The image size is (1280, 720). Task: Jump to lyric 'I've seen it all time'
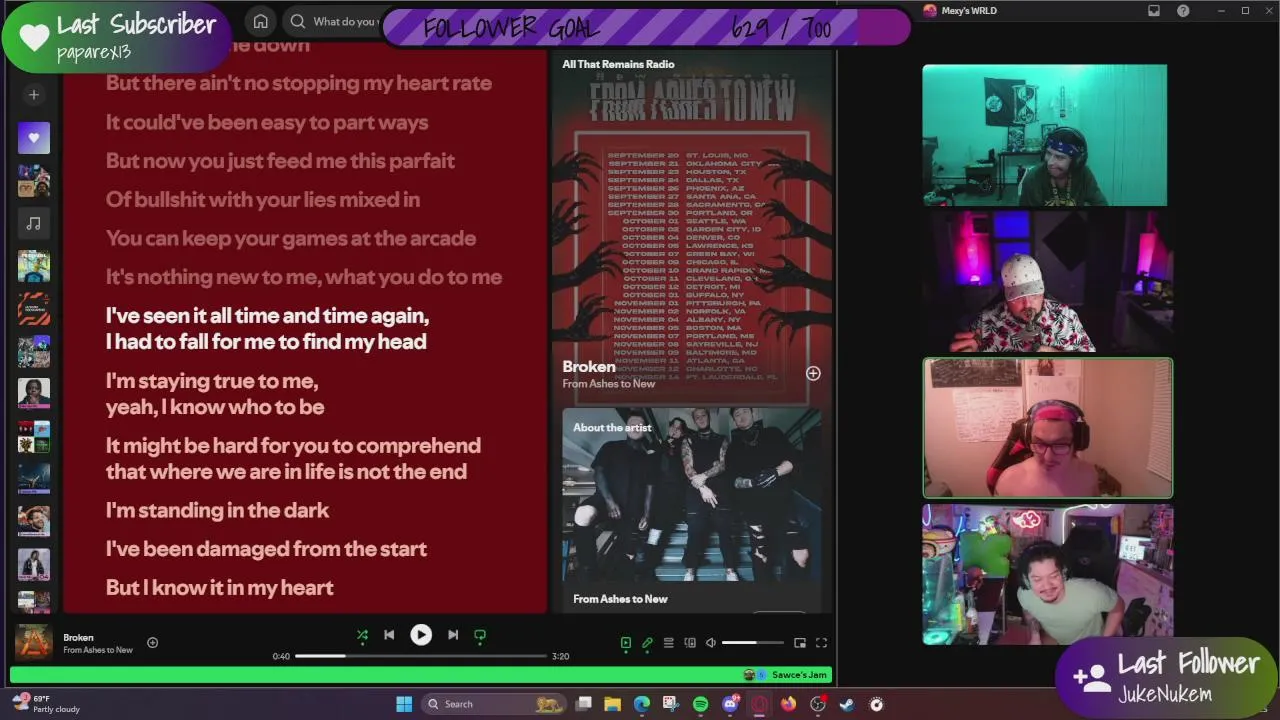(x=267, y=329)
